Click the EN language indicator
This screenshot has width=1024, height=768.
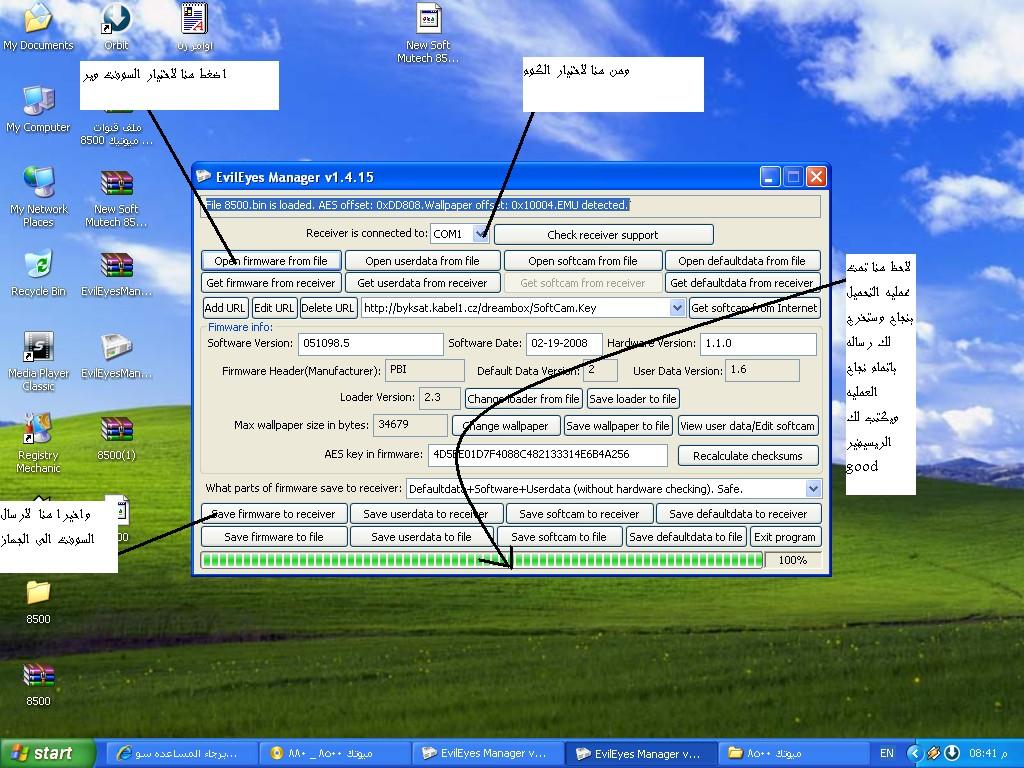pos(886,754)
